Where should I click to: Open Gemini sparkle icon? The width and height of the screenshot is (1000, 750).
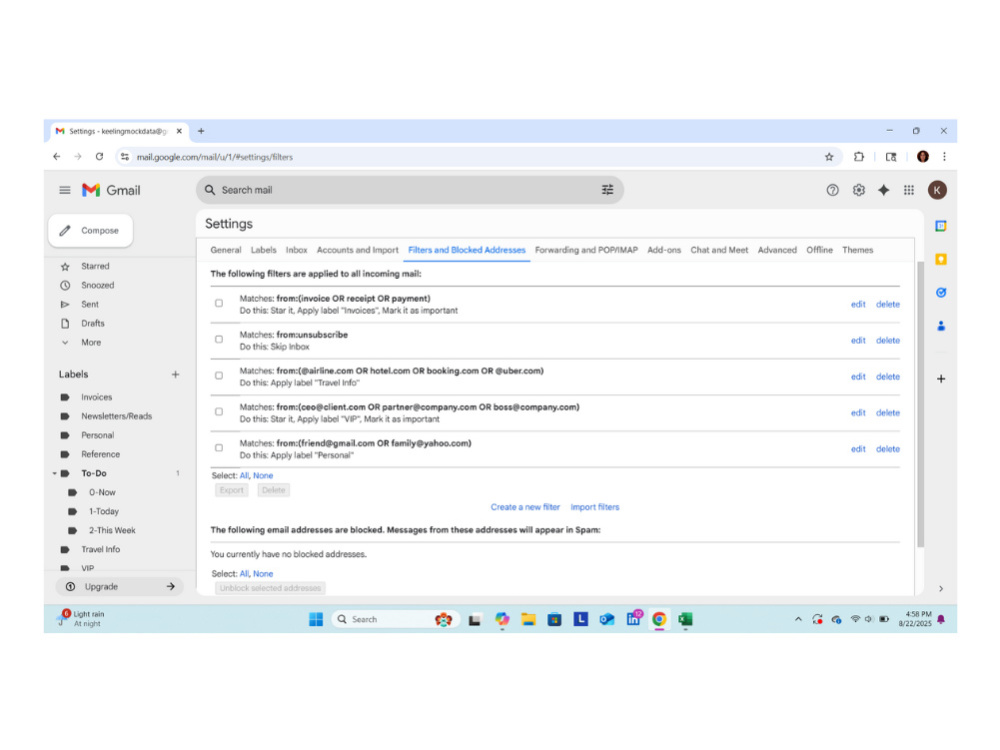click(883, 190)
